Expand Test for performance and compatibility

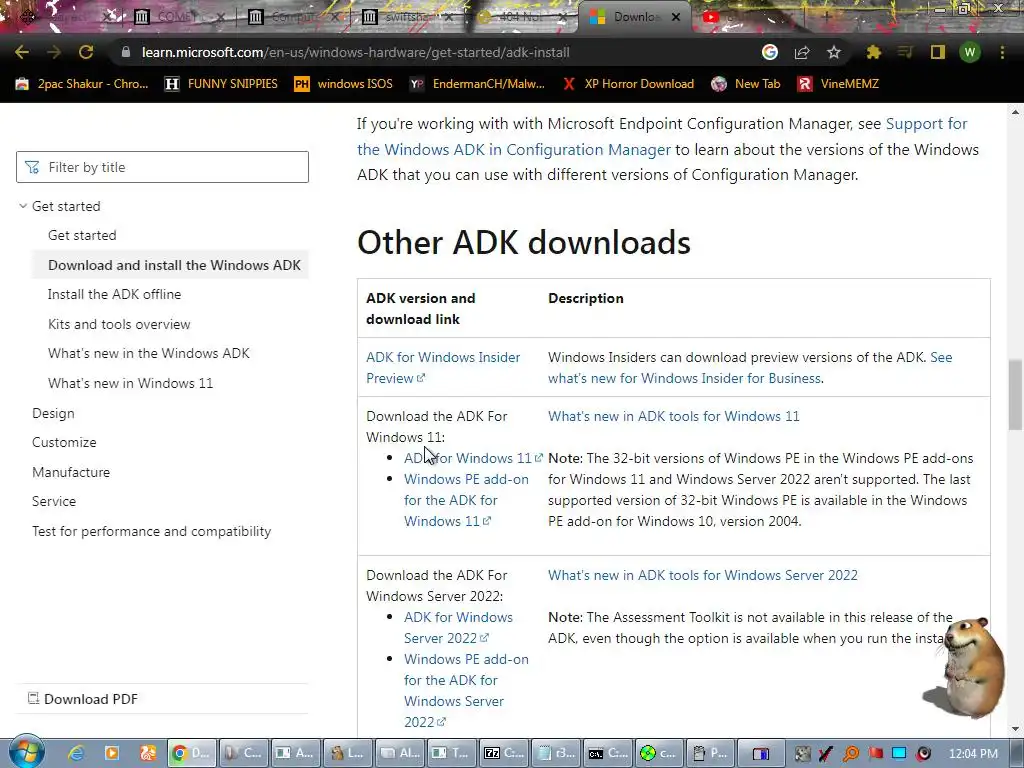coord(152,532)
